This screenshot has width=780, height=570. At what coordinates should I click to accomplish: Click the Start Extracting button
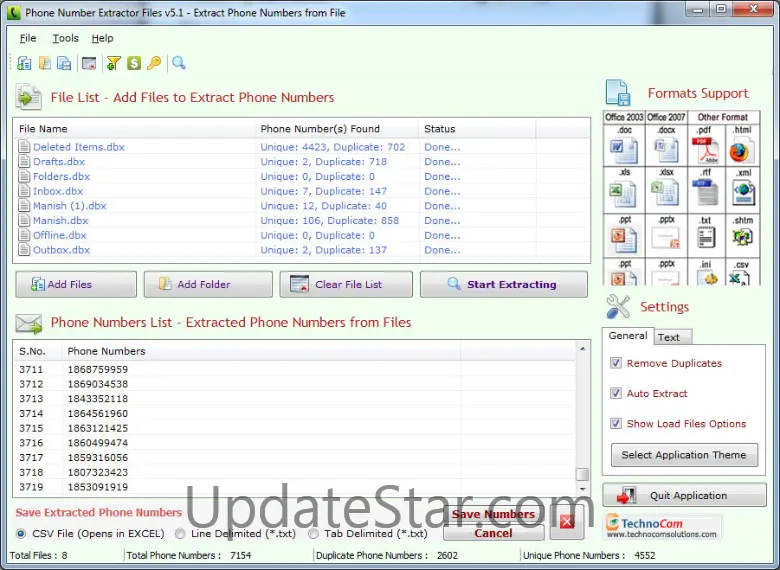[x=503, y=285]
